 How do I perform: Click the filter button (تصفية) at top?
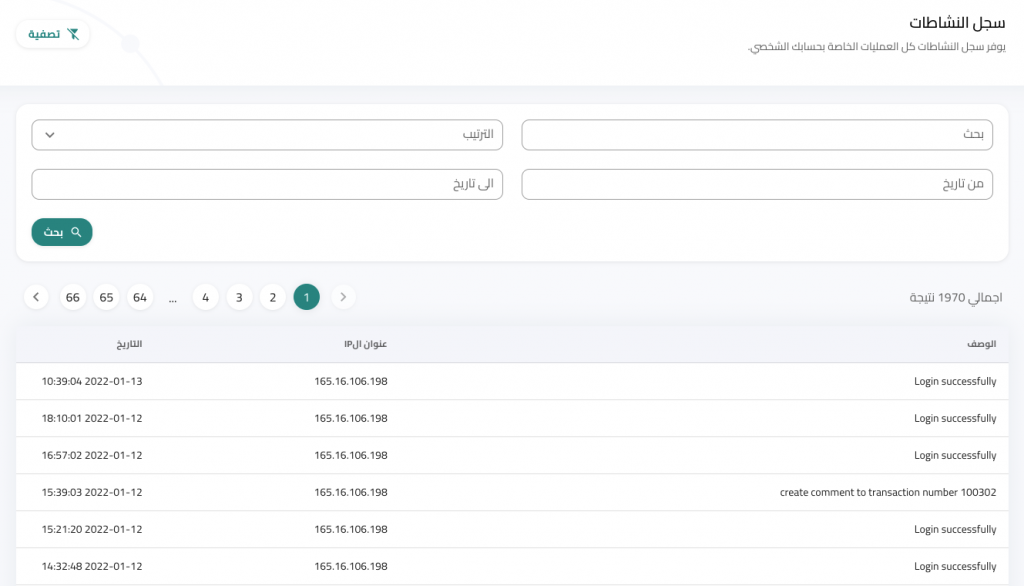coord(53,34)
